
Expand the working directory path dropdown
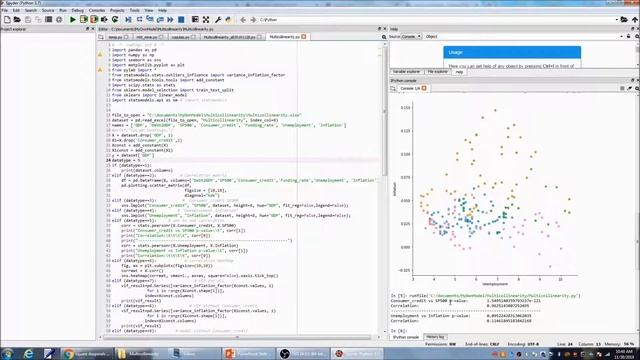[617, 20]
